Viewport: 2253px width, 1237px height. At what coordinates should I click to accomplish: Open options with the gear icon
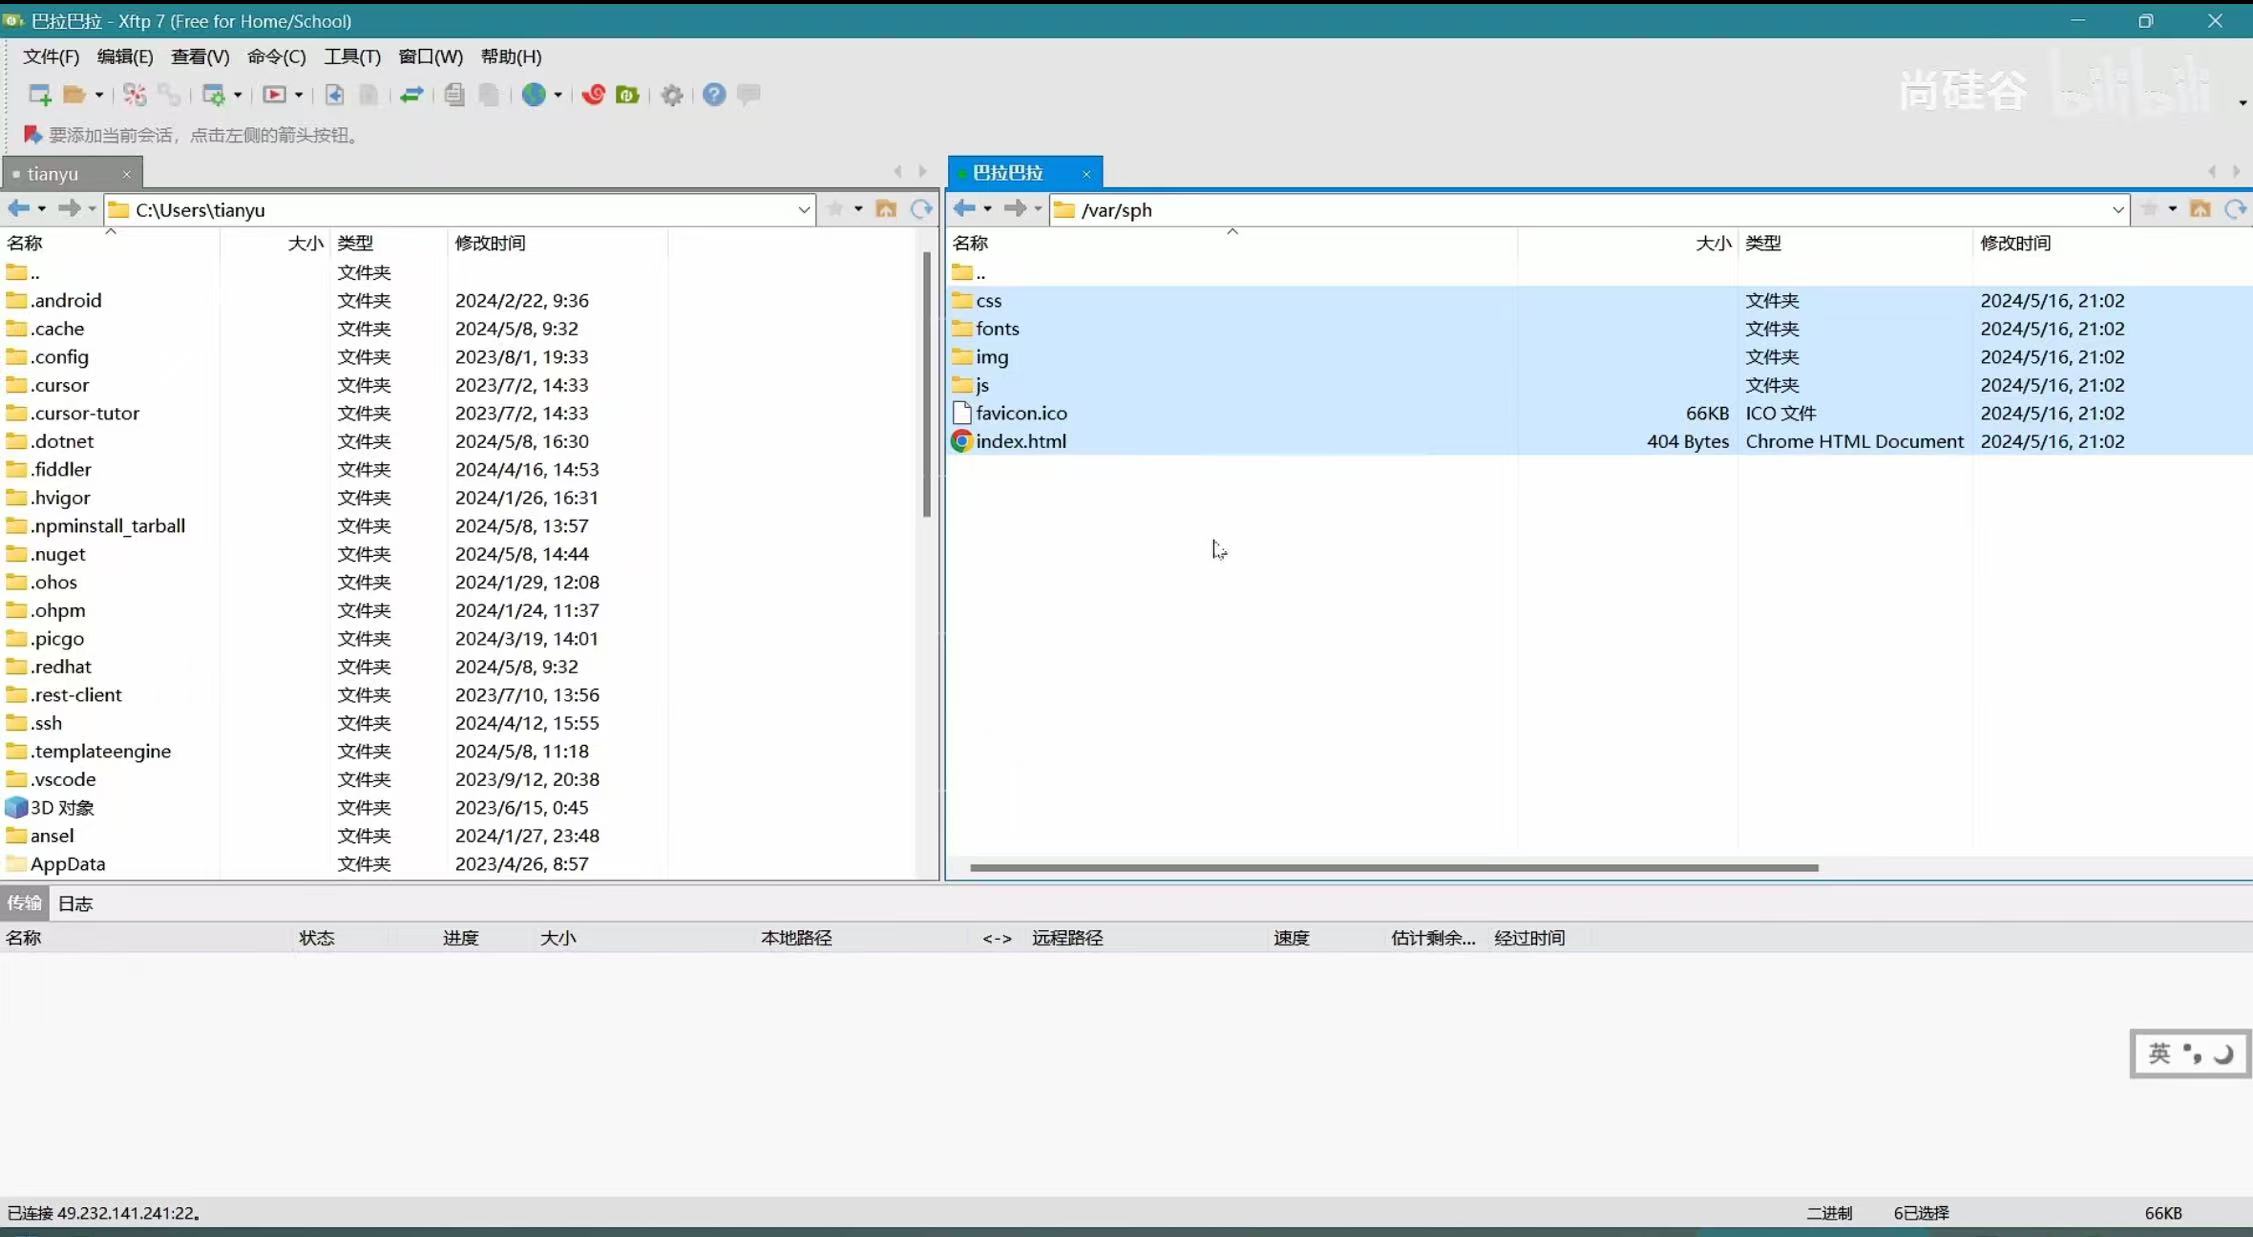click(x=672, y=94)
